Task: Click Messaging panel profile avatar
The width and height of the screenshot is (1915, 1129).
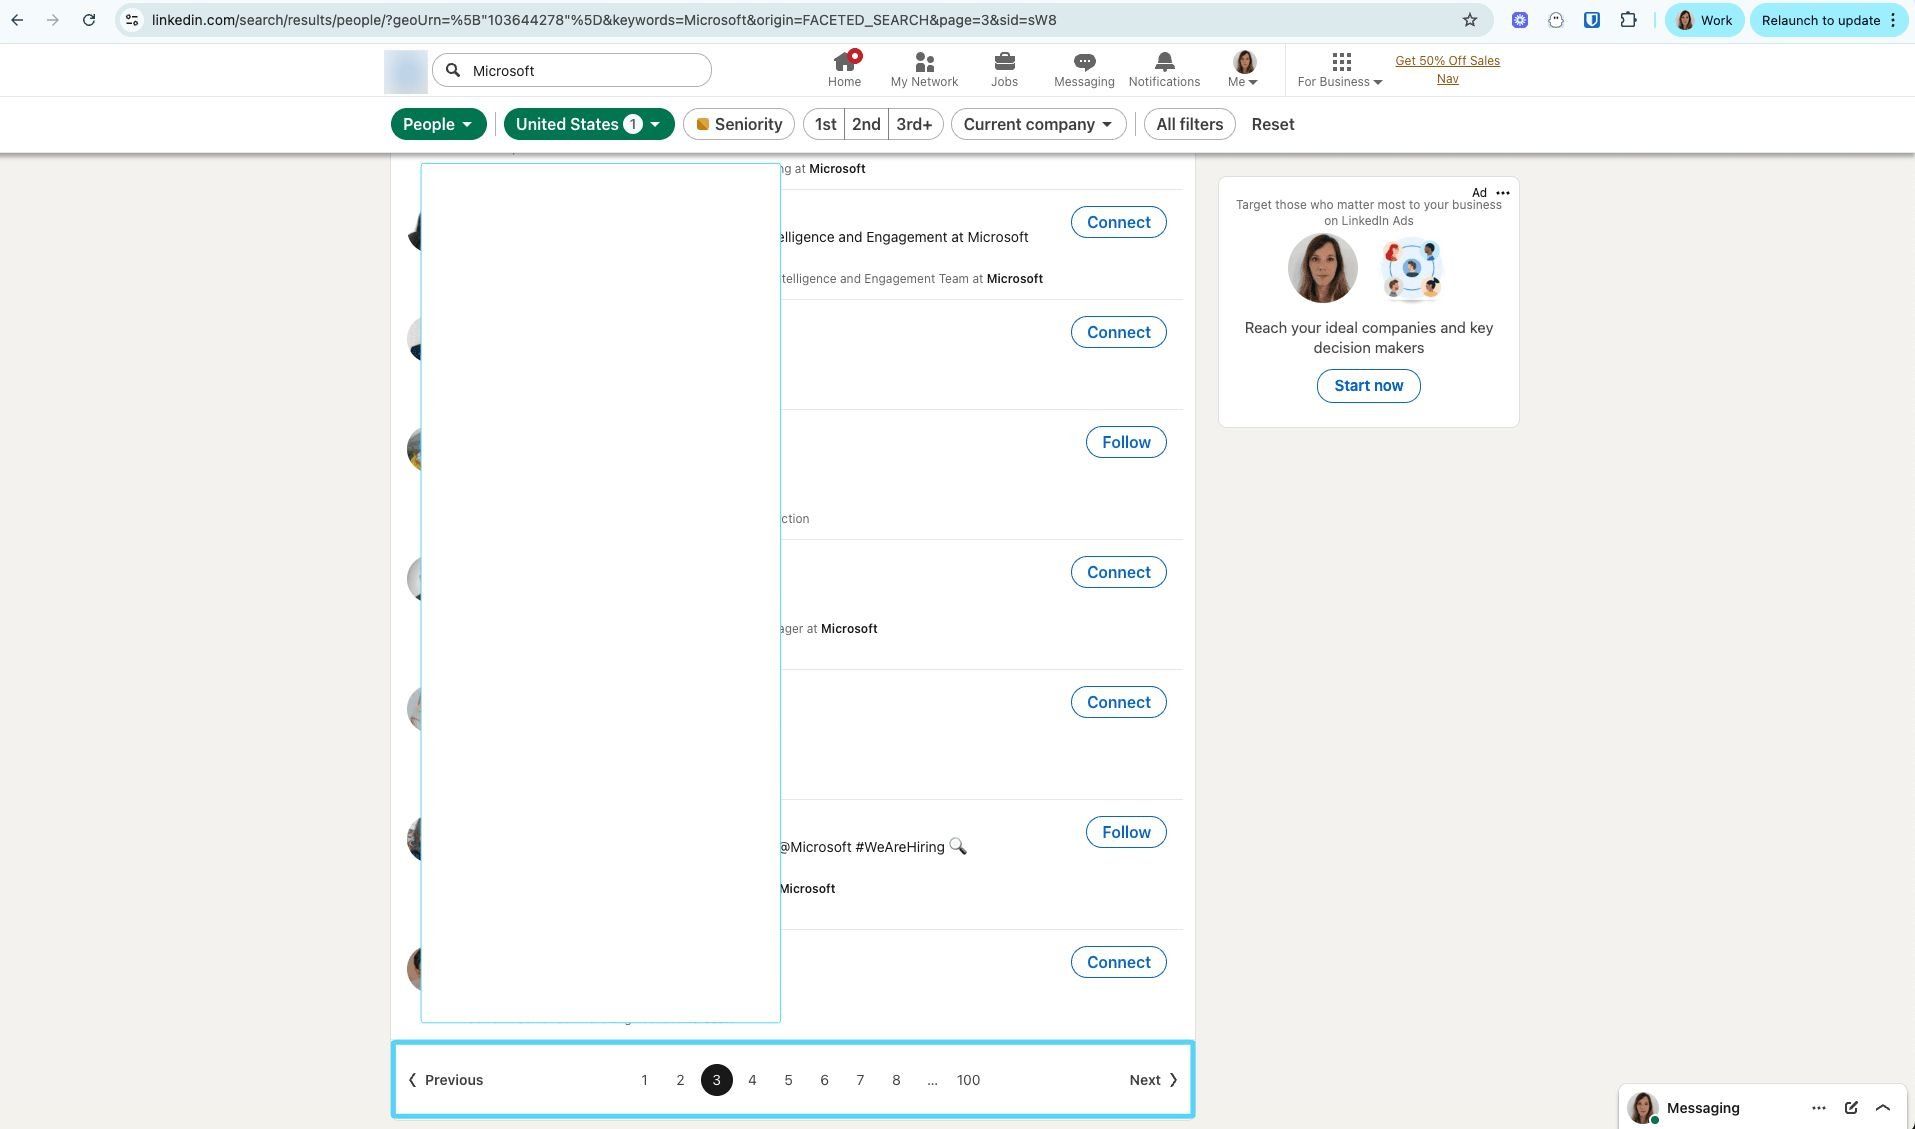Action: pos(1642,1108)
